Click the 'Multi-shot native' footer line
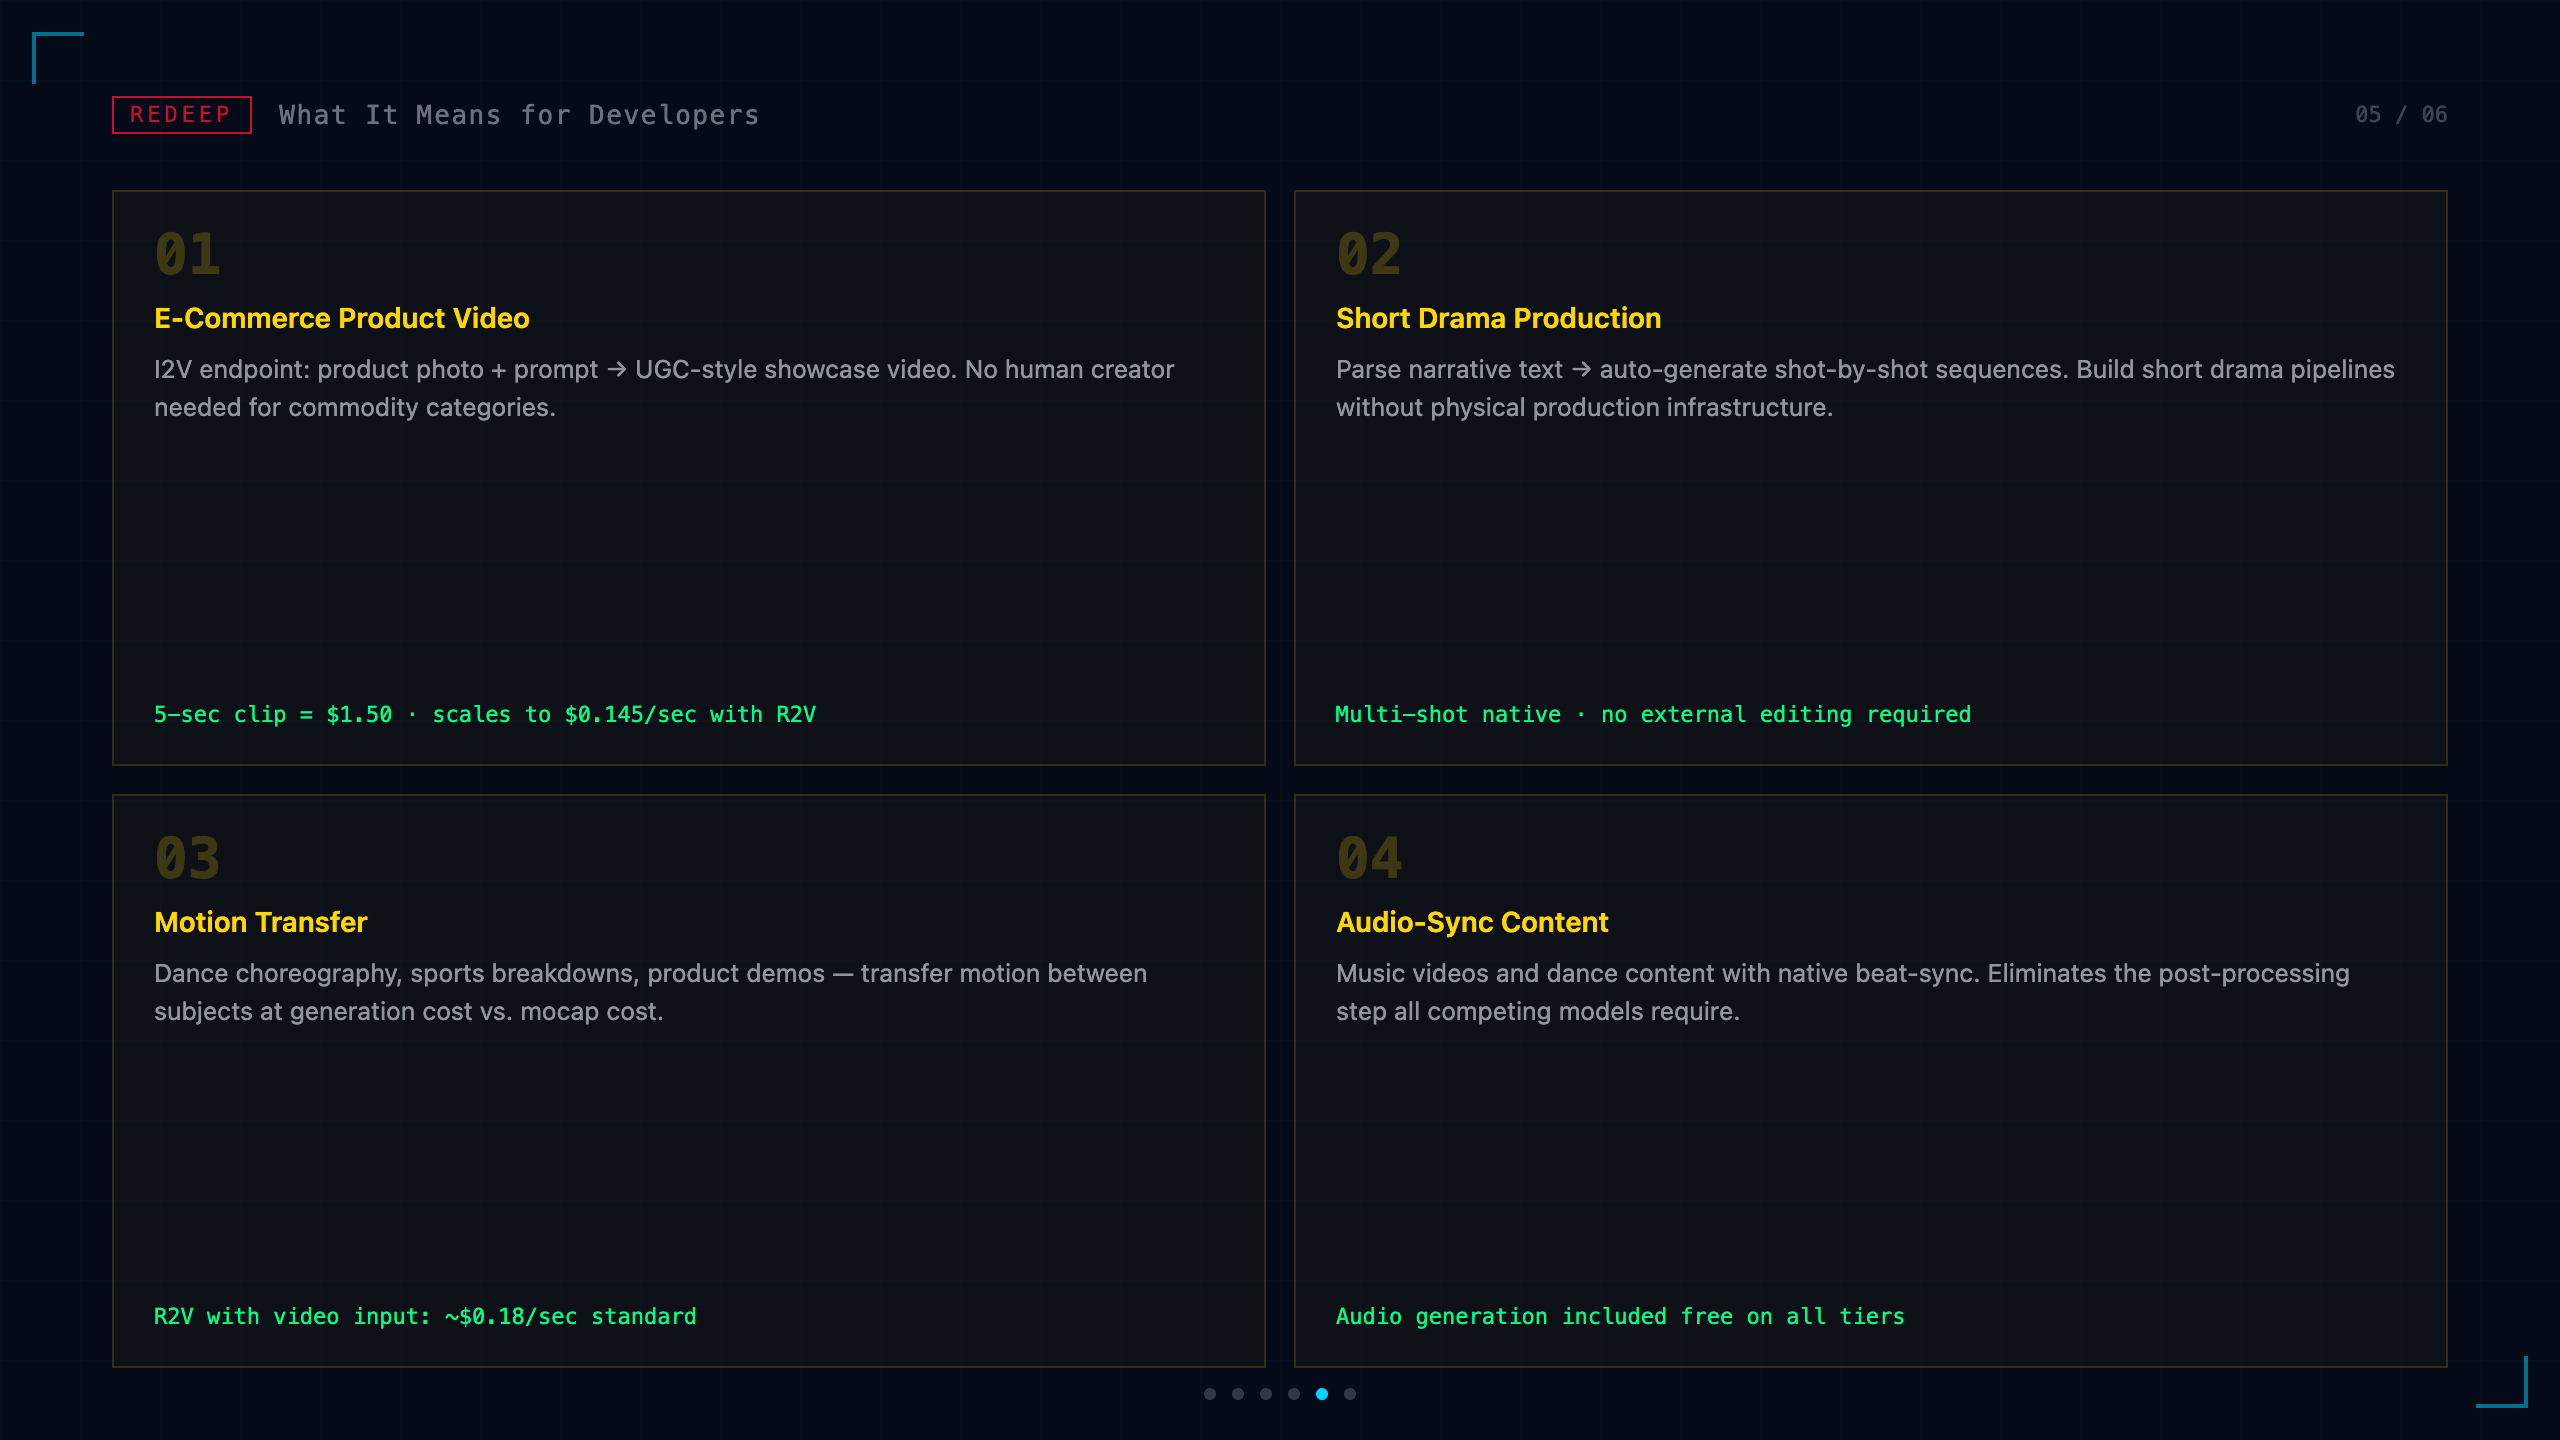This screenshot has width=2560, height=1440. [x=1653, y=714]
